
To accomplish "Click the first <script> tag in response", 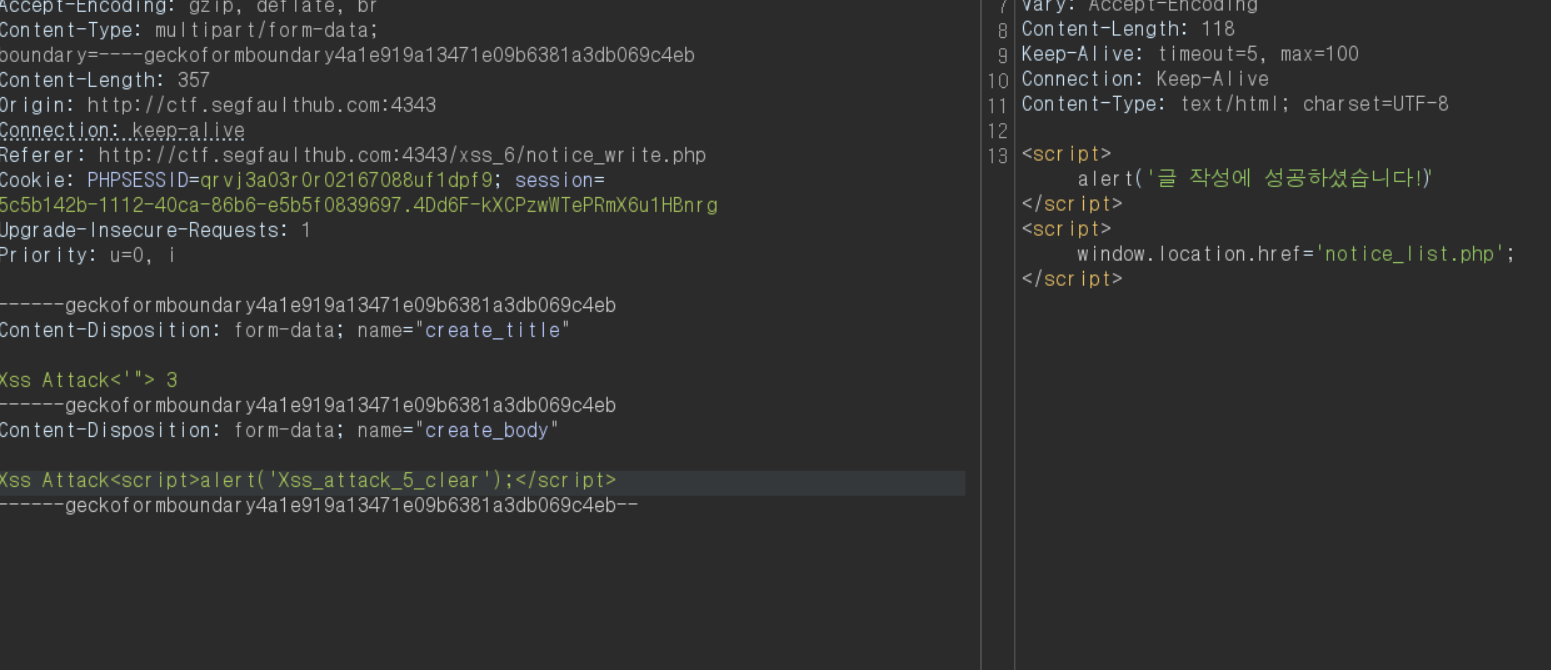I will (x=1066, y=154).
